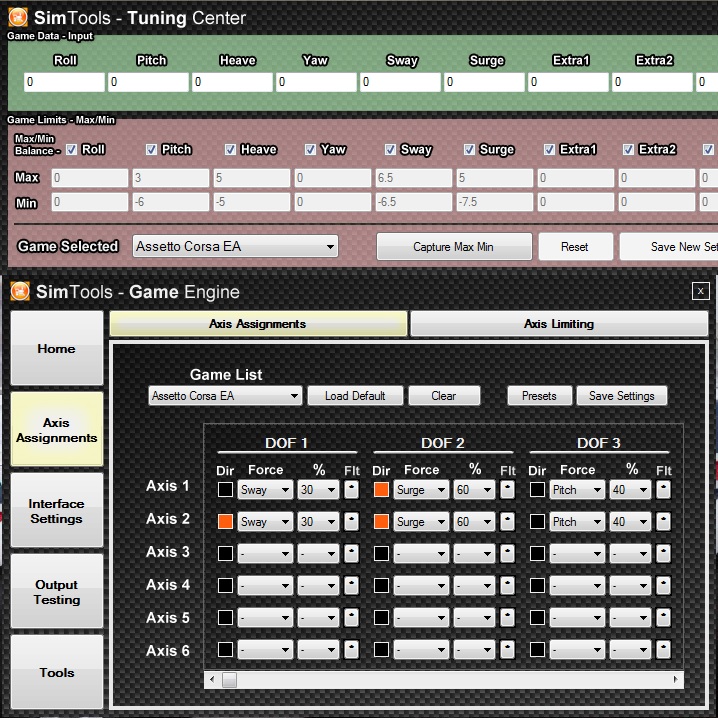This screenshot has height=718, width=718.
Task: Open Axis 2 DOF 2 filter button
Action: [507, 522]
